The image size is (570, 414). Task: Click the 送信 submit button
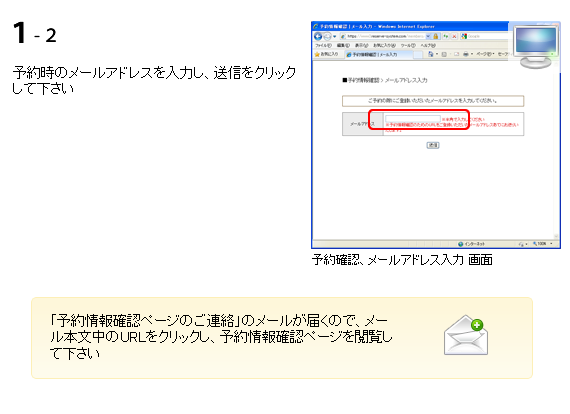[x=433, y=145]
